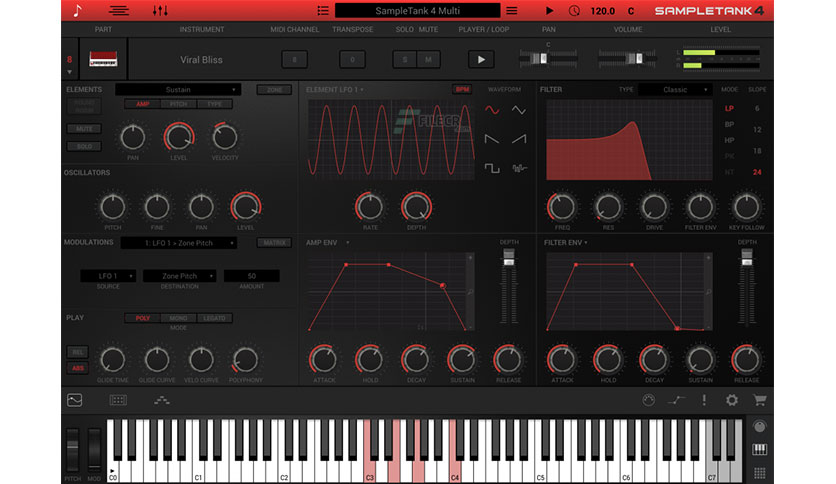This screenshot has width=836, height=484.
Task: Set filter slope to 12
Action: pyautogui.click(x=757, y=130)
